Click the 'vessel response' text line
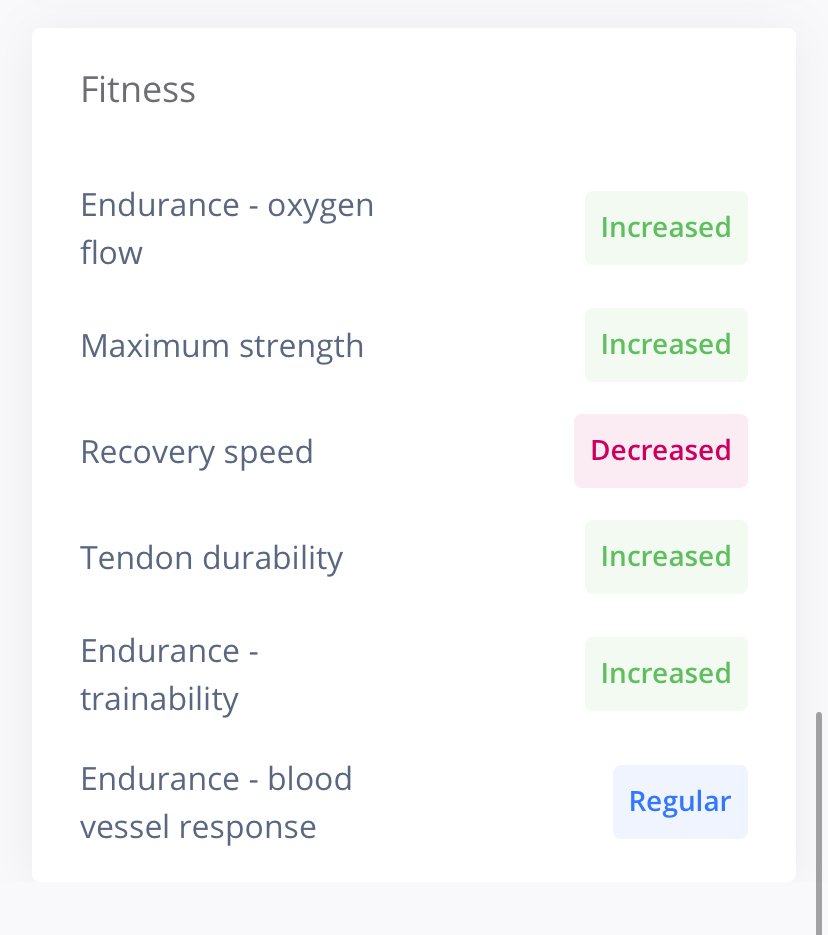Screen dimensions: 828x935 198,827
